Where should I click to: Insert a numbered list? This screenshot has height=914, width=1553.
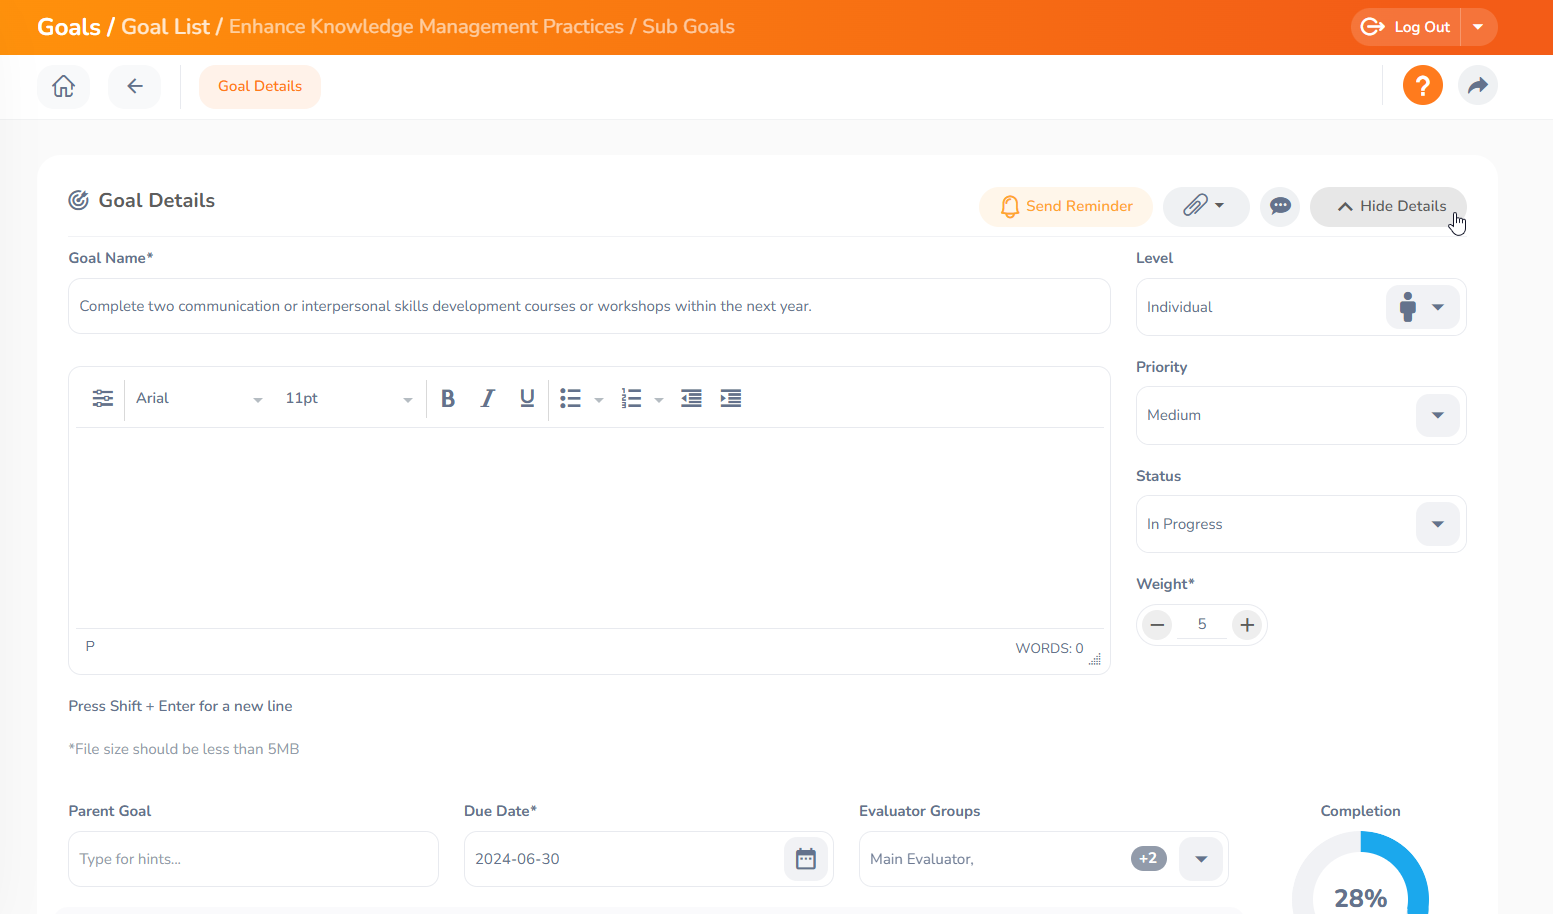[631, 398]
